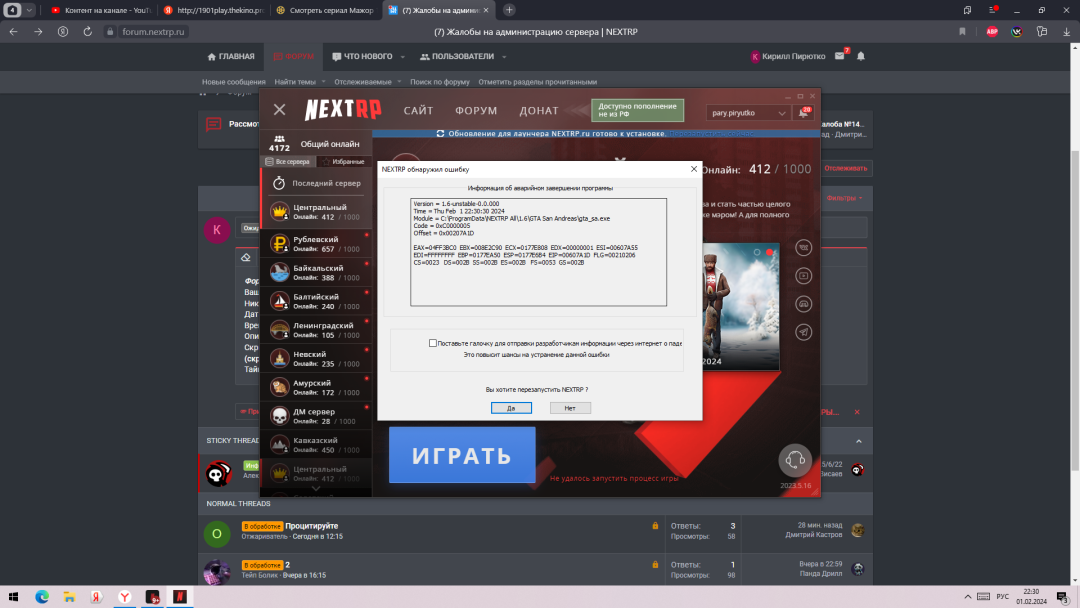The image size is (1080, 608).
Task: Click Нет in the error dialog
Action: pyautogui.click(x=570, y=408)
